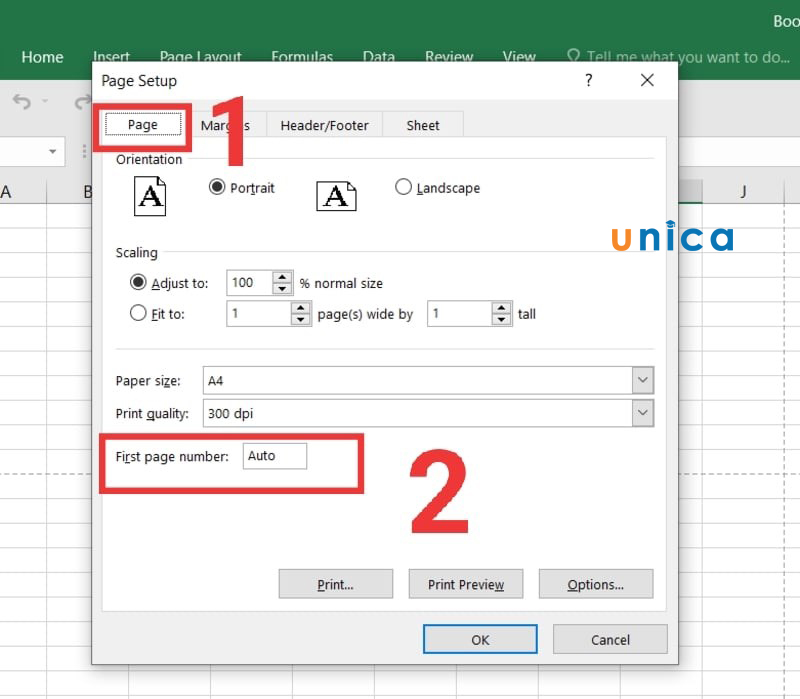
Task: Decrease pages wide value
Action: pyautogui.click(x=301, y=319)
